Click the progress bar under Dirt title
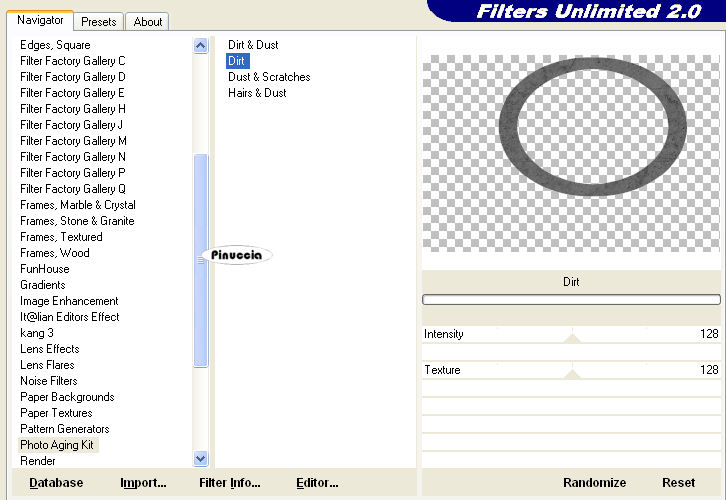 [571, 300]
